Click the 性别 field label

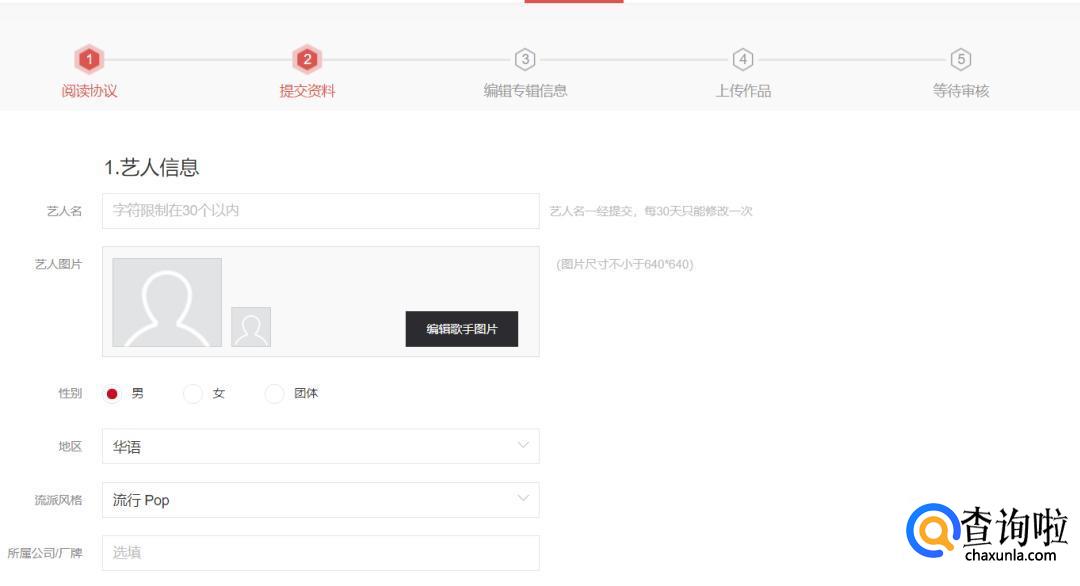70,393
